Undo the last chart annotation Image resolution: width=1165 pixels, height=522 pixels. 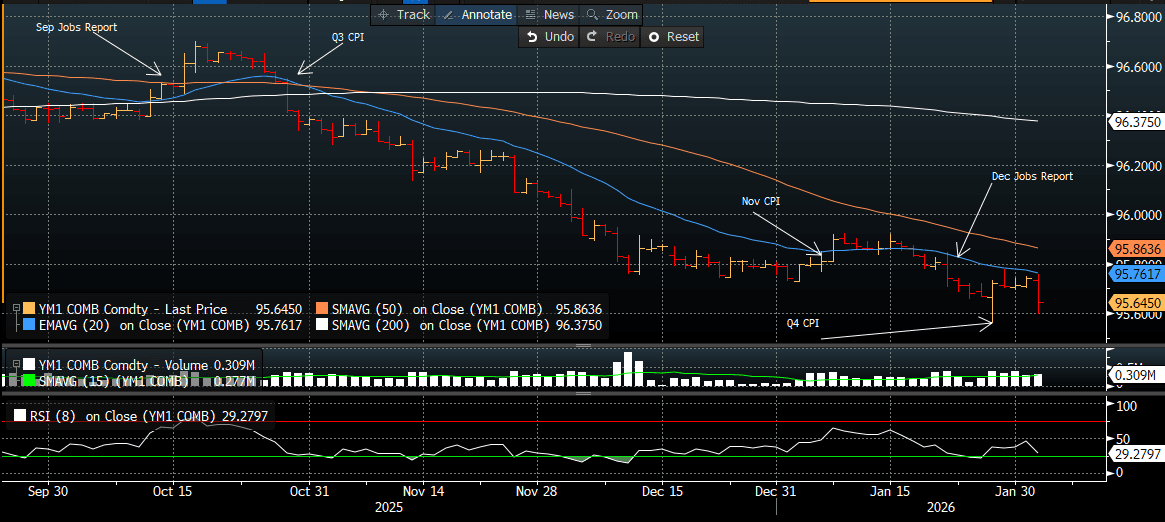pos(548,36)
